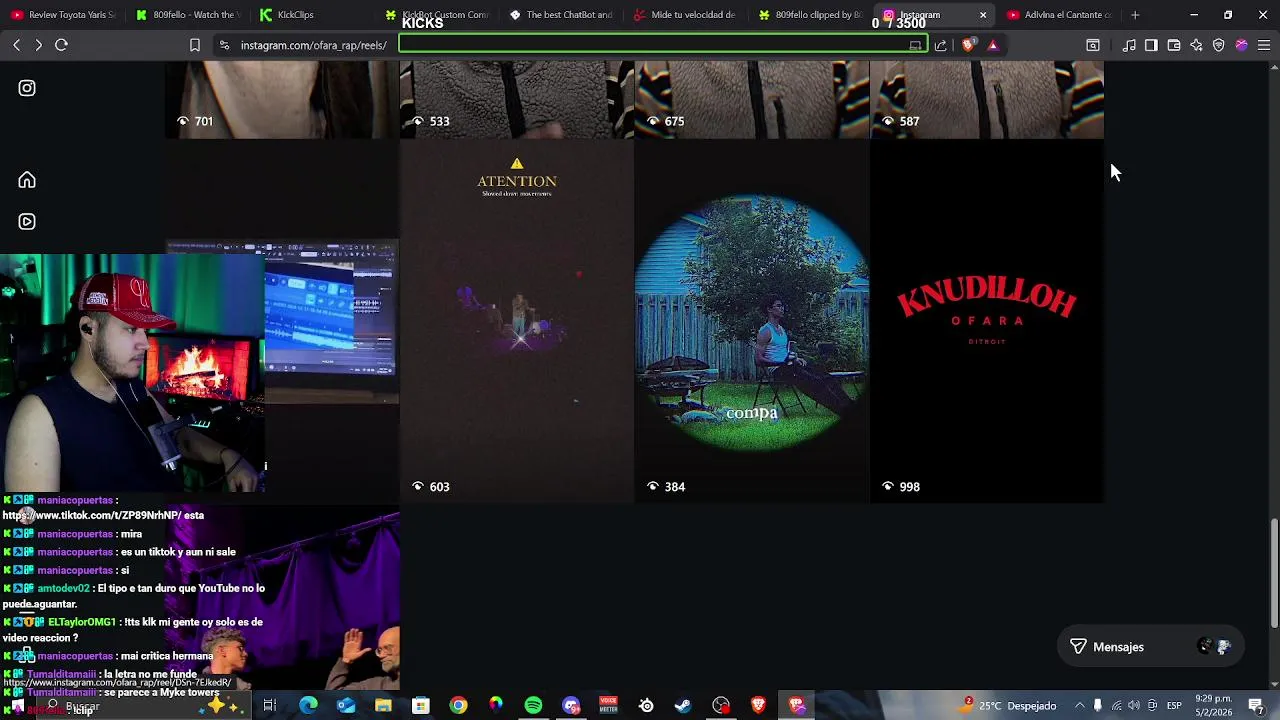The height and width of the screenshot is (720, 1280).
Task: Open the music studio screen reel
Action: [x=332, y=322]
